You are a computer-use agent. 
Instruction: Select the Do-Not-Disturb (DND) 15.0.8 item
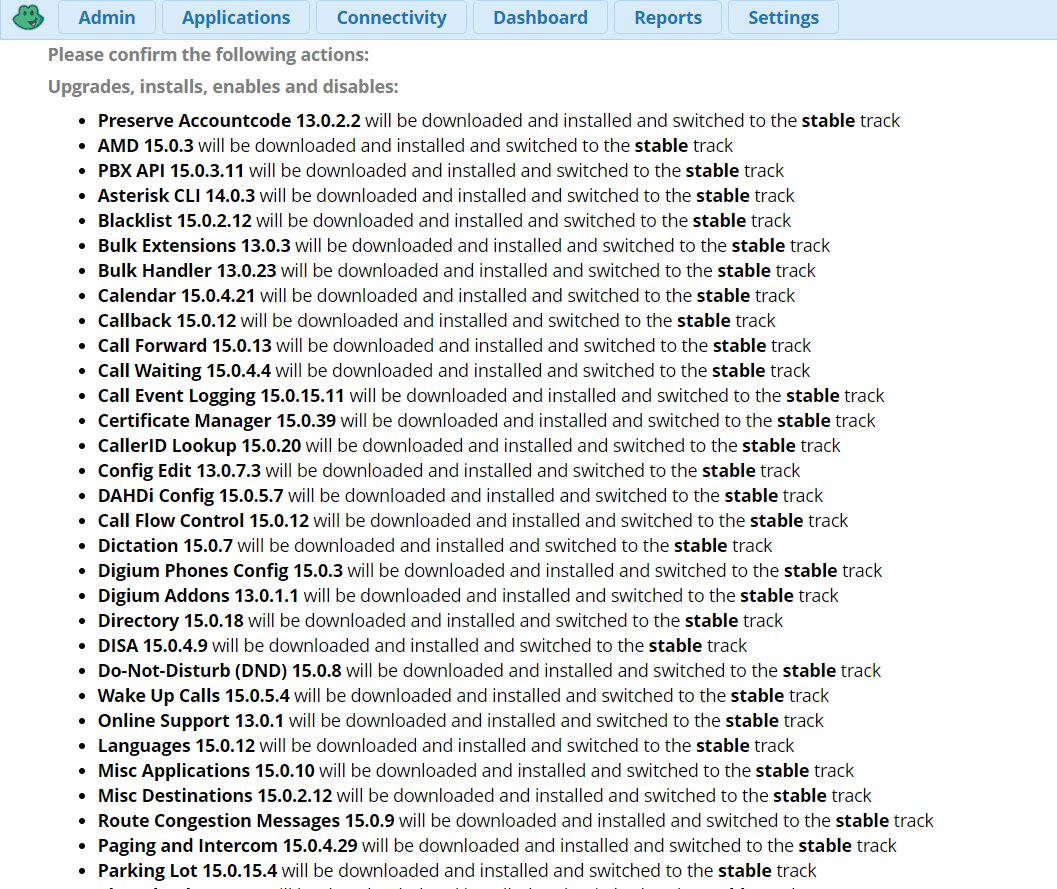click(220, 671)
